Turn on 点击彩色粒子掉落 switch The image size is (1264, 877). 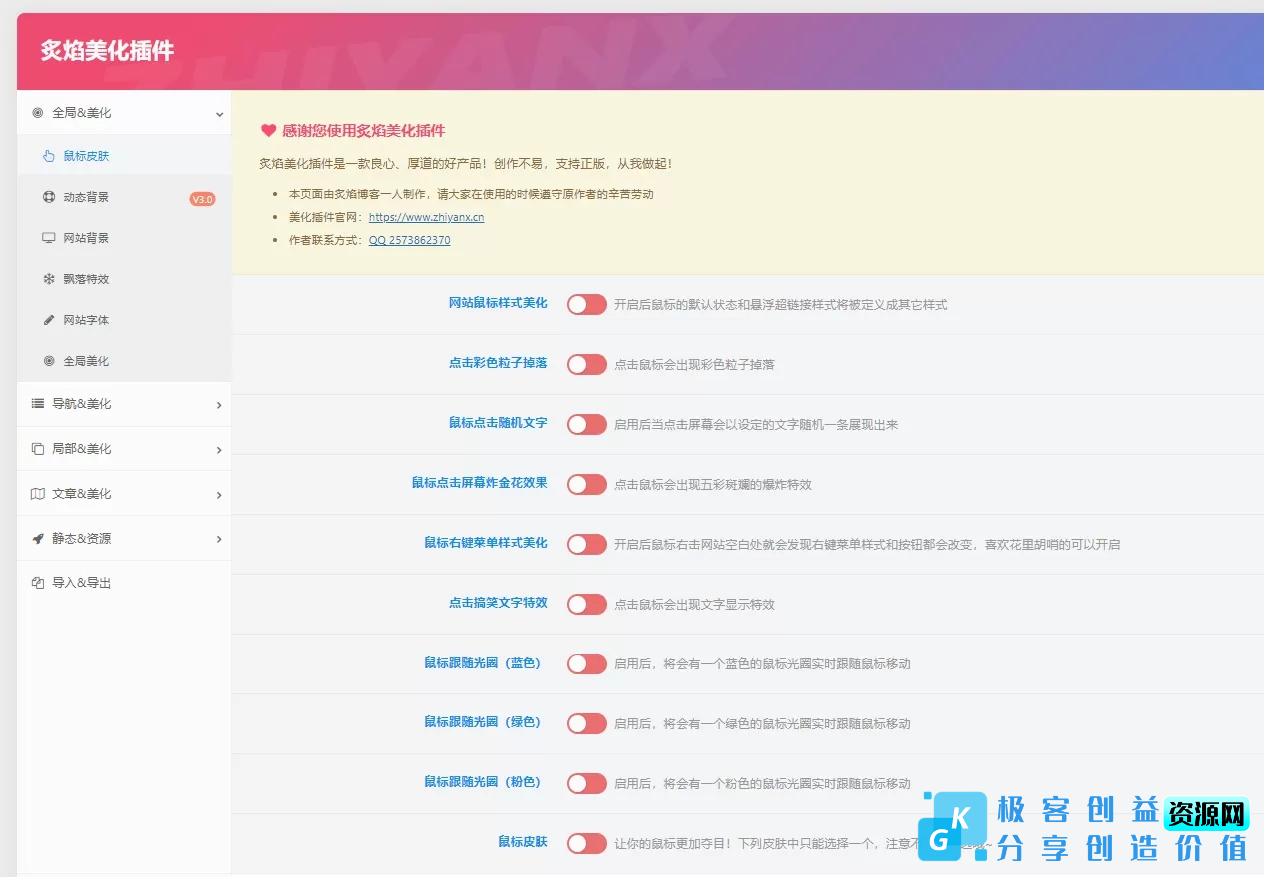tap(586, 364)
